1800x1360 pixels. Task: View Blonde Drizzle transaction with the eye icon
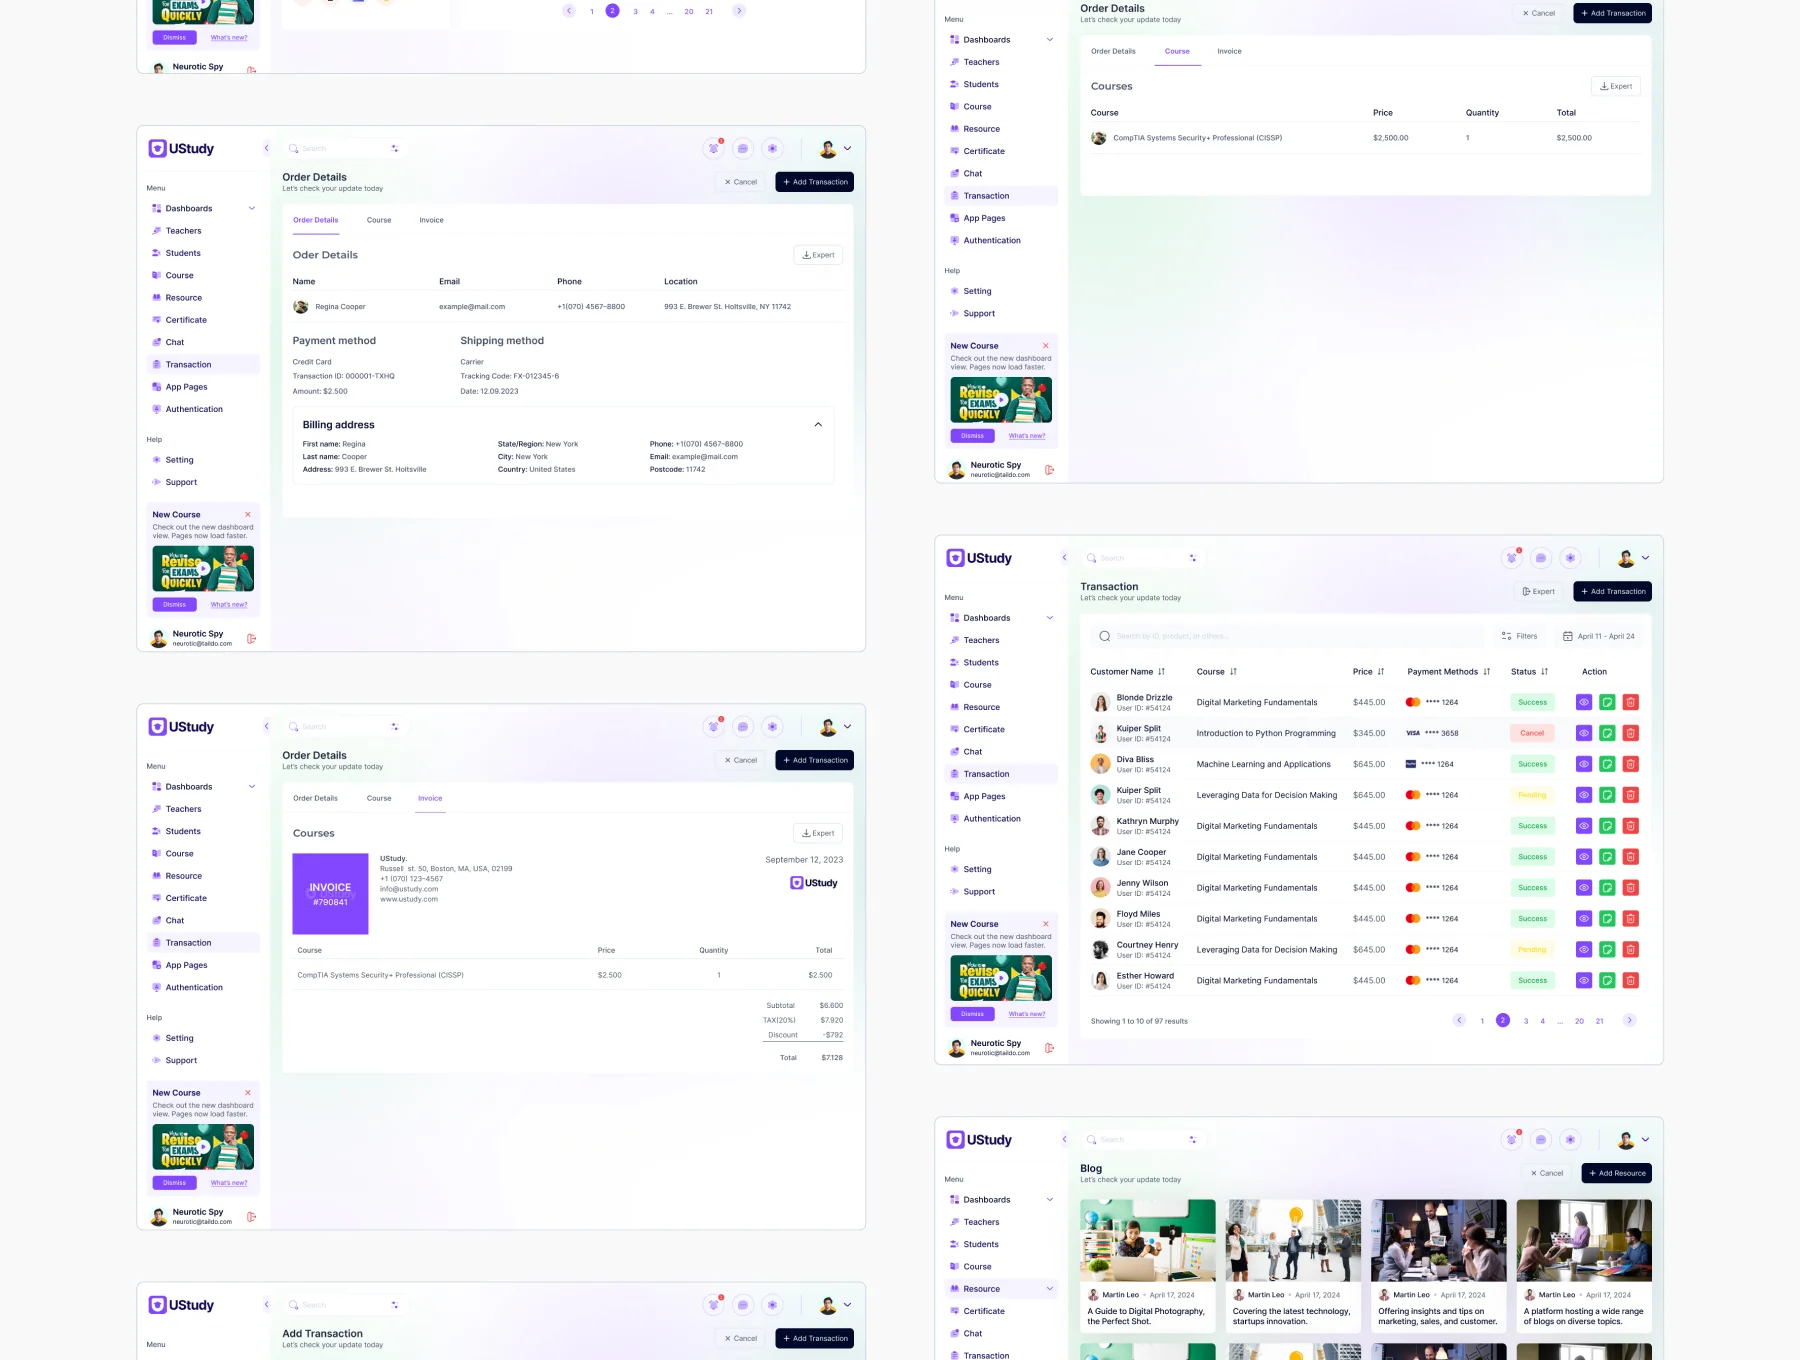(x=1584, y=702)
